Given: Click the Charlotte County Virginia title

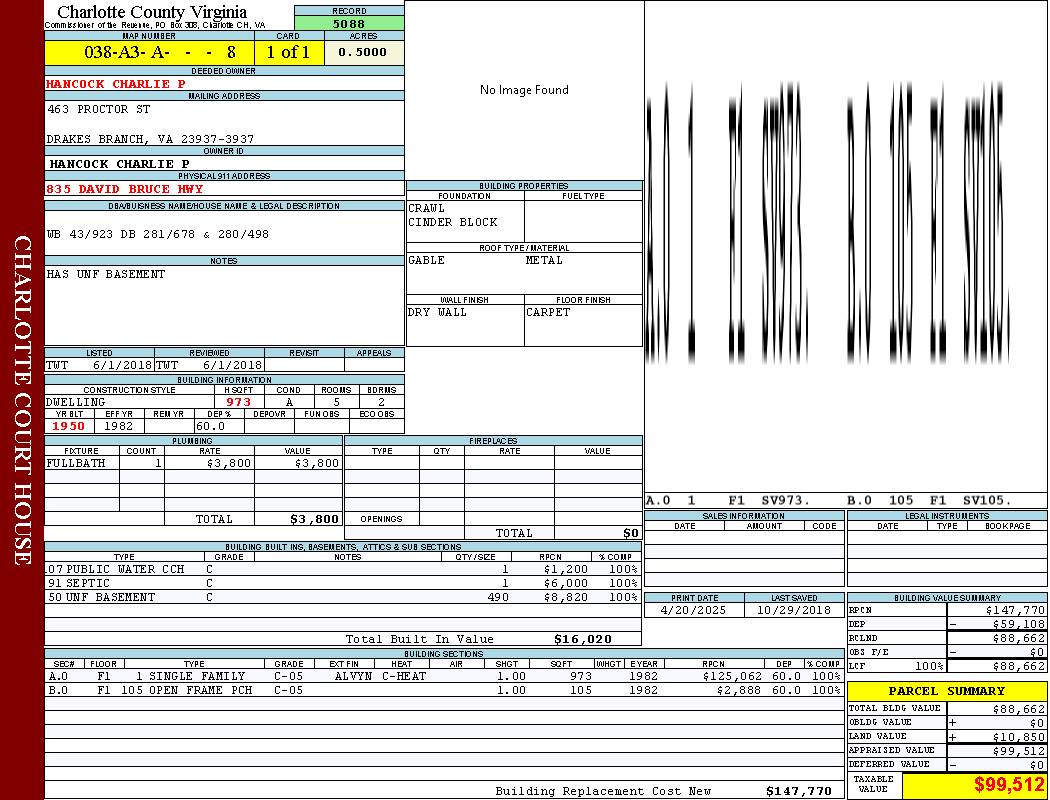Looking at the screenshot, I should coord(152,12).
